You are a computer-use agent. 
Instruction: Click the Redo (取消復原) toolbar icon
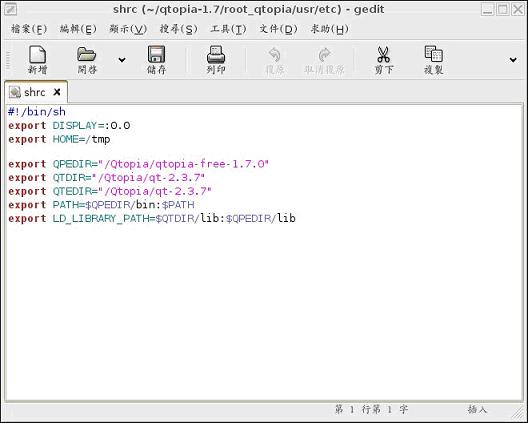click(x=324, y=60)
